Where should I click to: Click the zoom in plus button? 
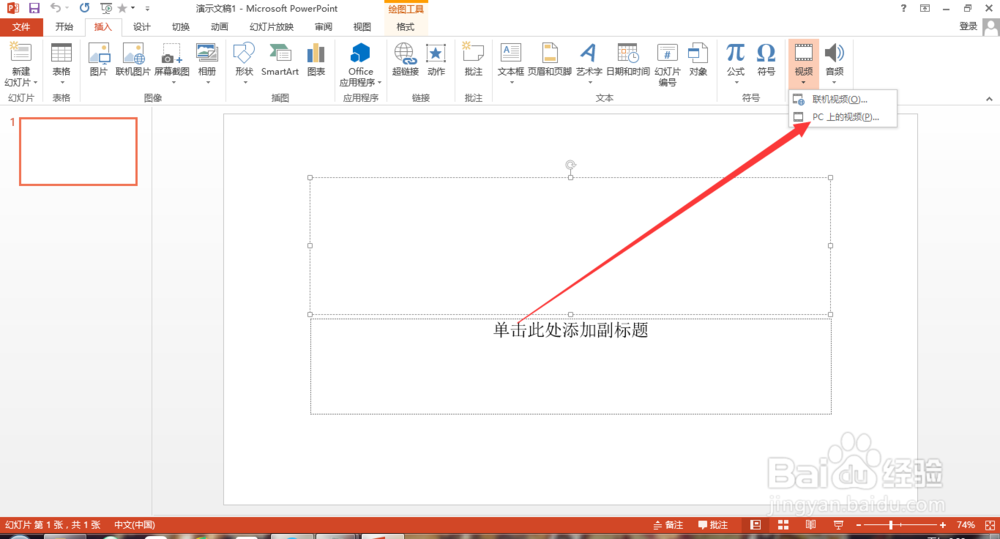(x=943, y=525)
